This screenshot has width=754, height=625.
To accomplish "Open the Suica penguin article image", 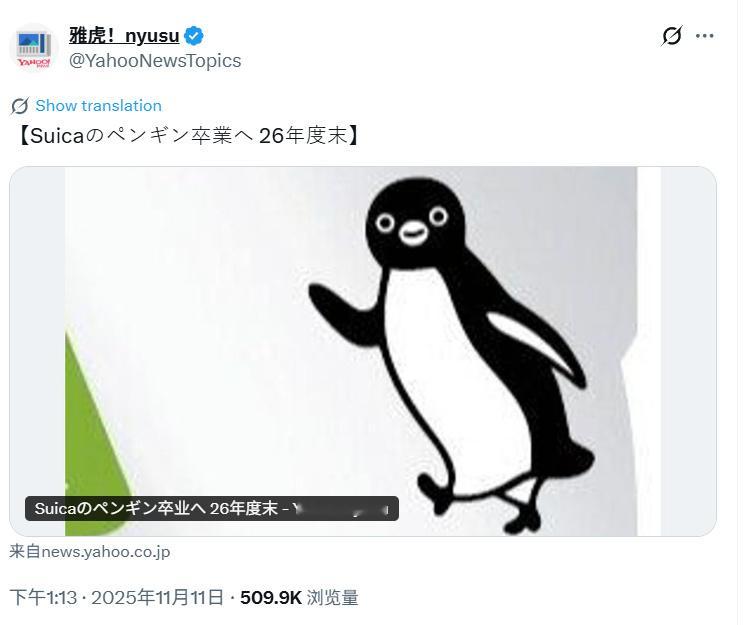I will click(363, 351).
